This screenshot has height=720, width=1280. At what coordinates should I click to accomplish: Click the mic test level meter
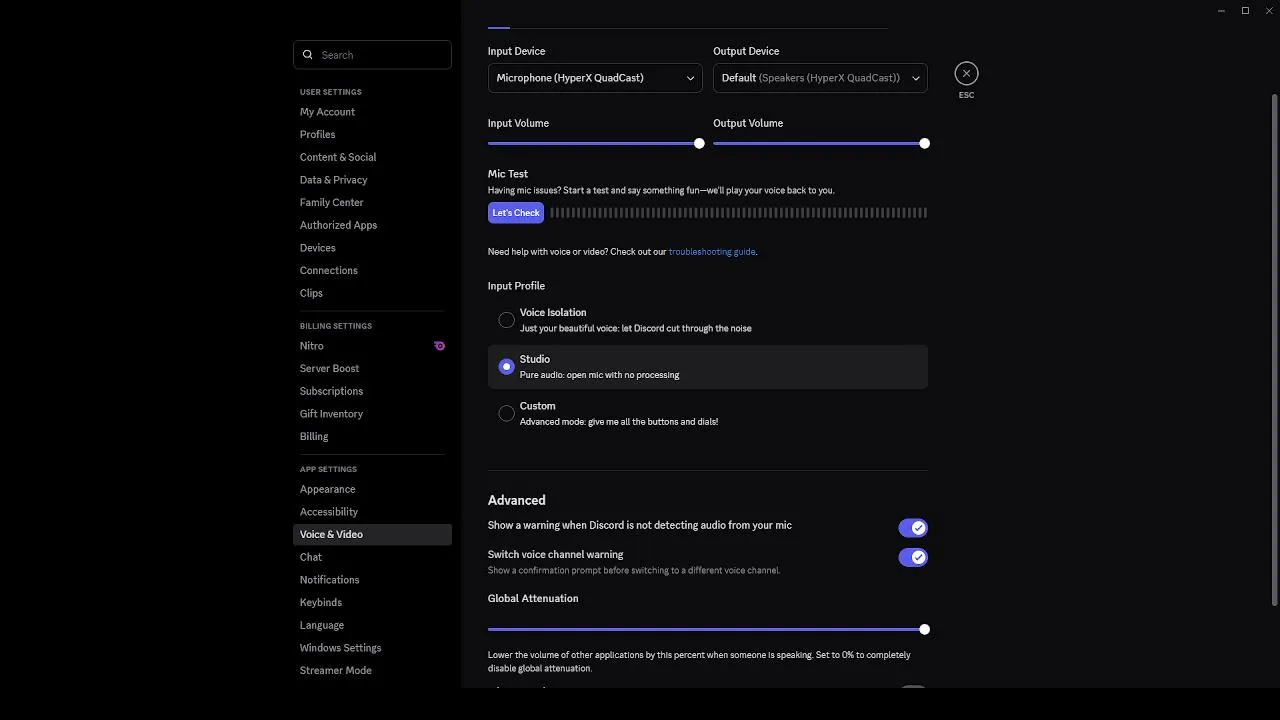(738, 213)
